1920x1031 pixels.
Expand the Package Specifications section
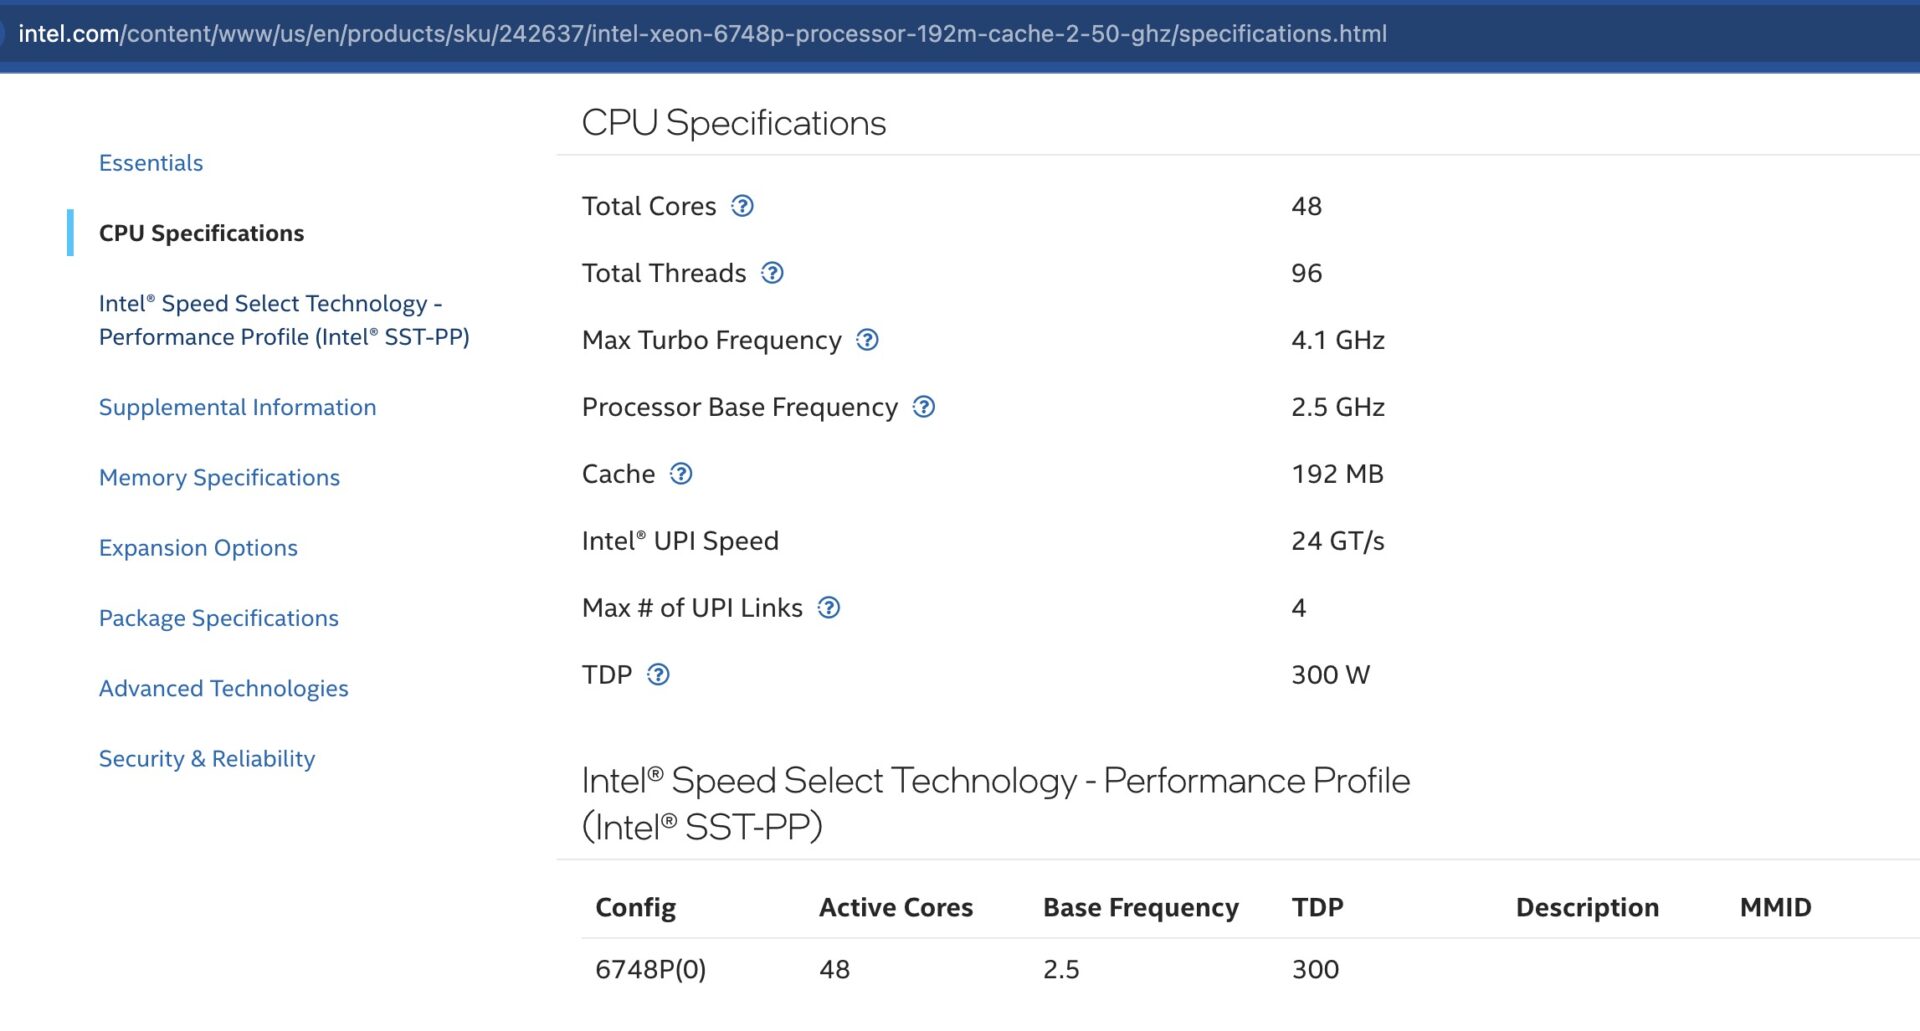point(218,618)
